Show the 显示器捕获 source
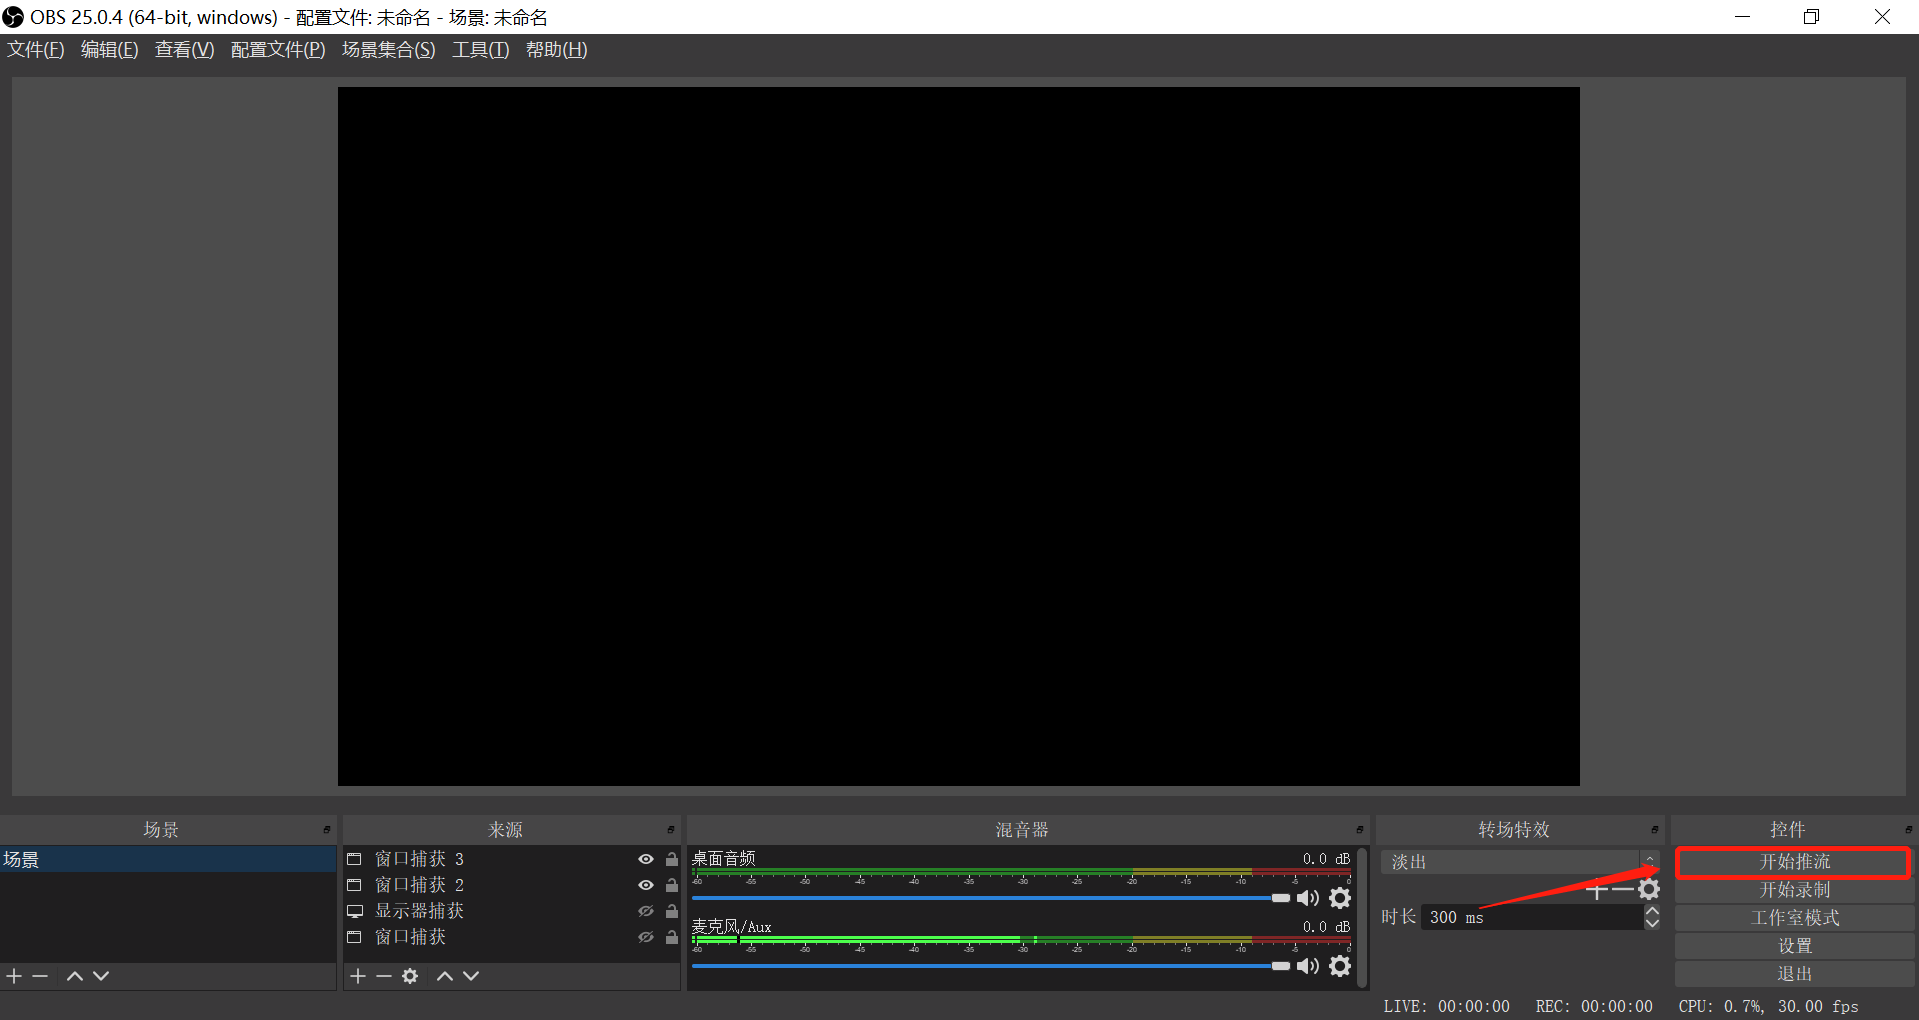 click(x=646, y=911)
